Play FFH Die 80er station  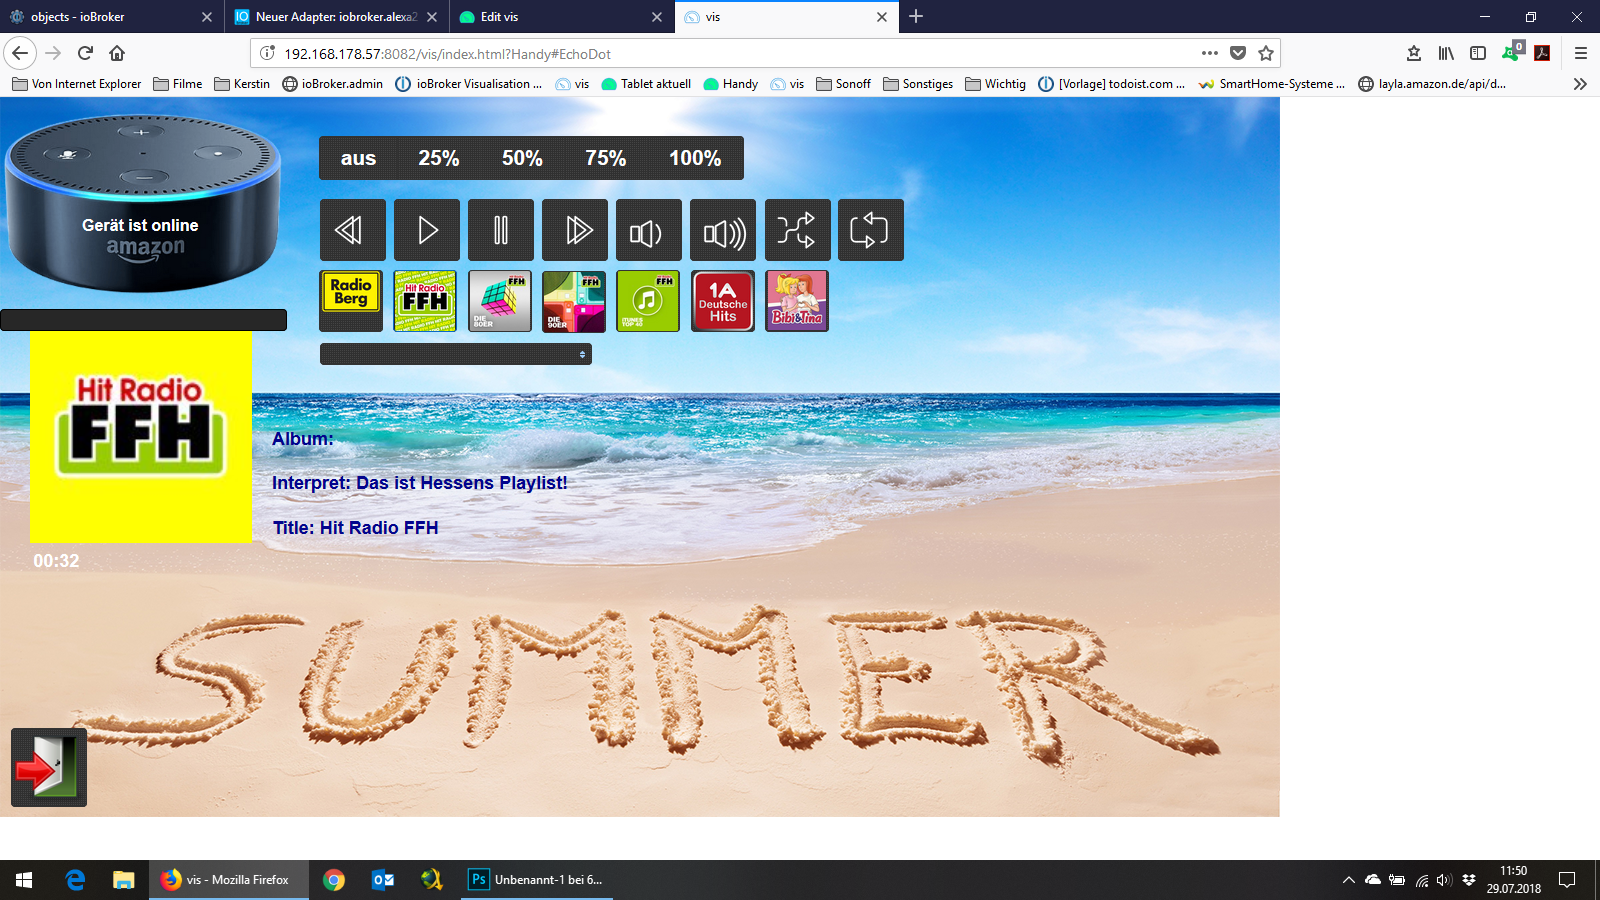point(500,301)
